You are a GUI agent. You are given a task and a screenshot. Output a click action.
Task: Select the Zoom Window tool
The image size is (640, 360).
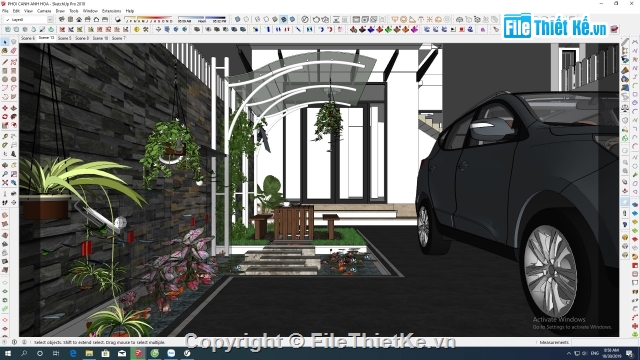pyautogui.click(x=13, y=174)
